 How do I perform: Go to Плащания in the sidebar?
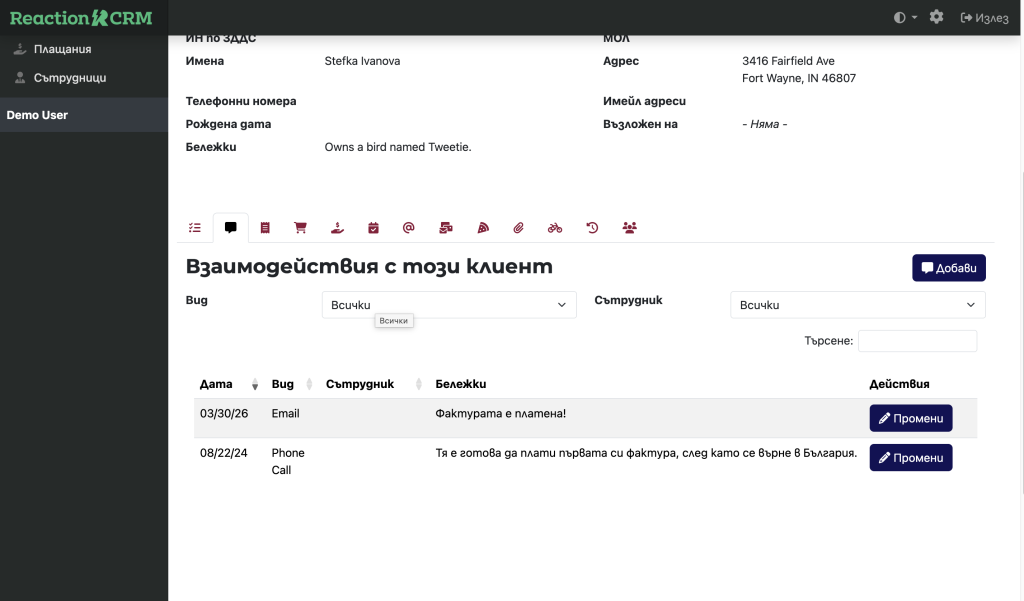pyautogui.click(x=62, y=49)
